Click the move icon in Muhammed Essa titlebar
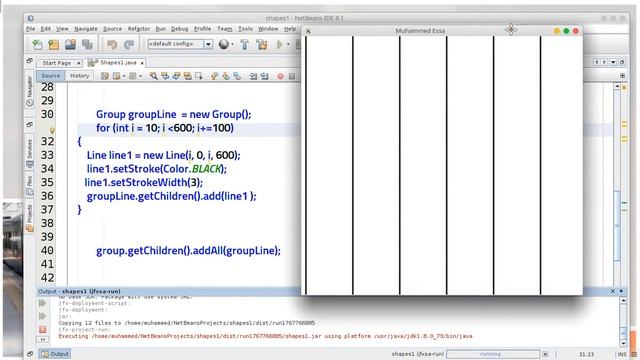Screen dimensions: 640x360 coord(511,29)
